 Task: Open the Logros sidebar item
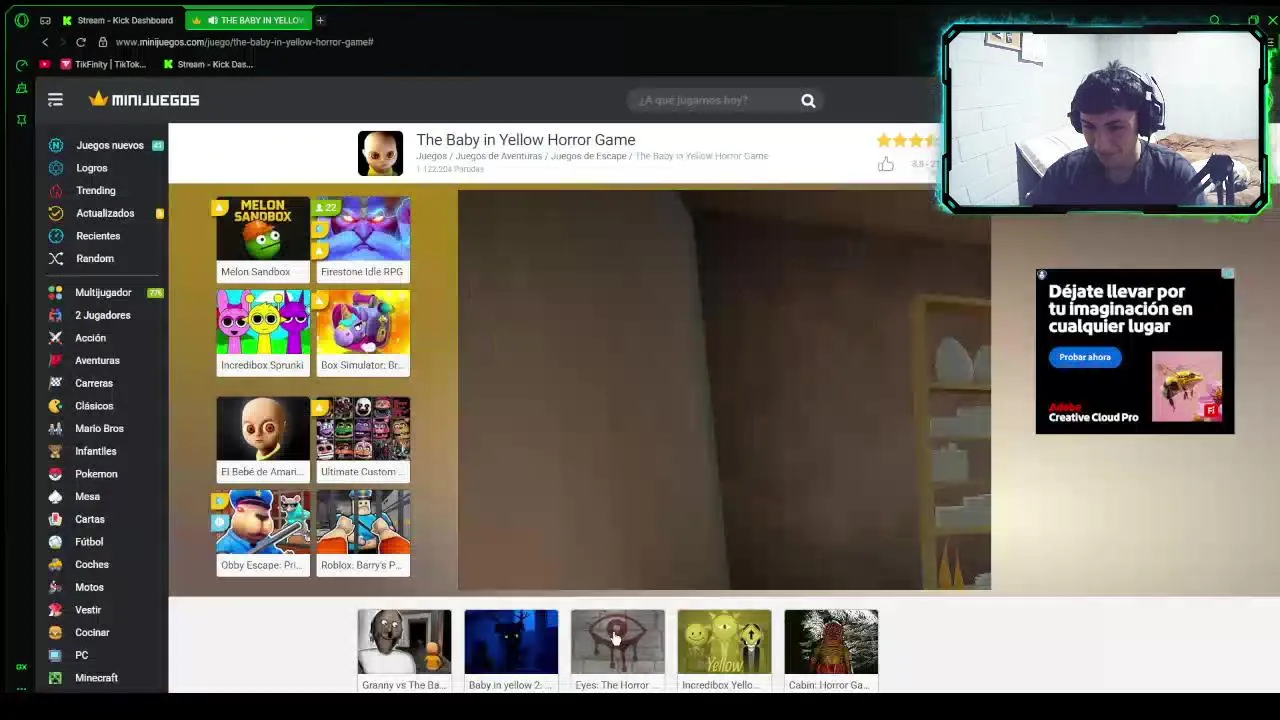pyautogui.click(x=91, y=168)
